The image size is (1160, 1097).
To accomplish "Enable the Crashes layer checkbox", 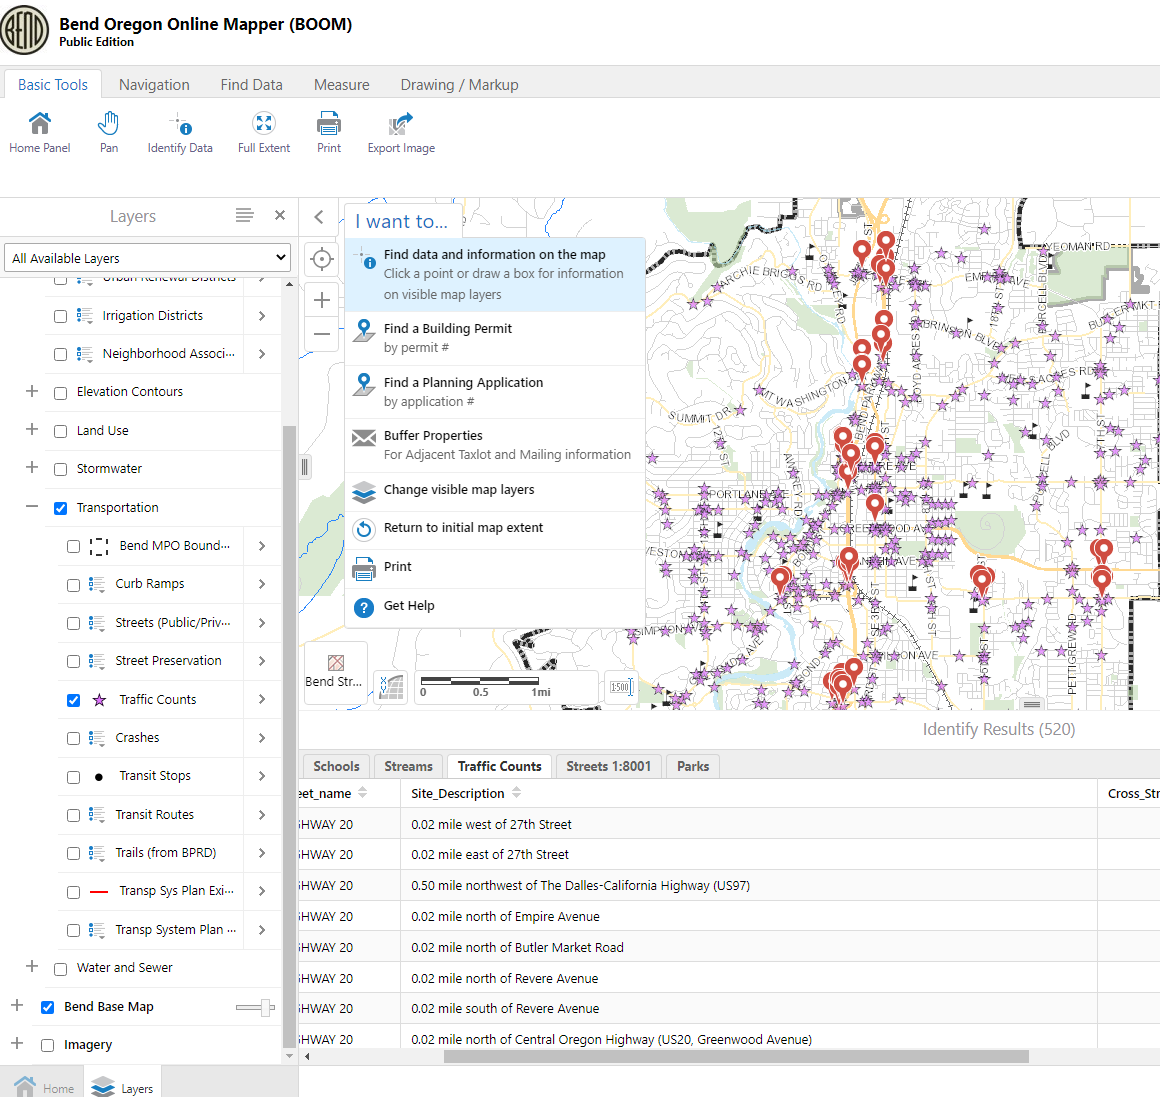I will [x=73, y=739].
